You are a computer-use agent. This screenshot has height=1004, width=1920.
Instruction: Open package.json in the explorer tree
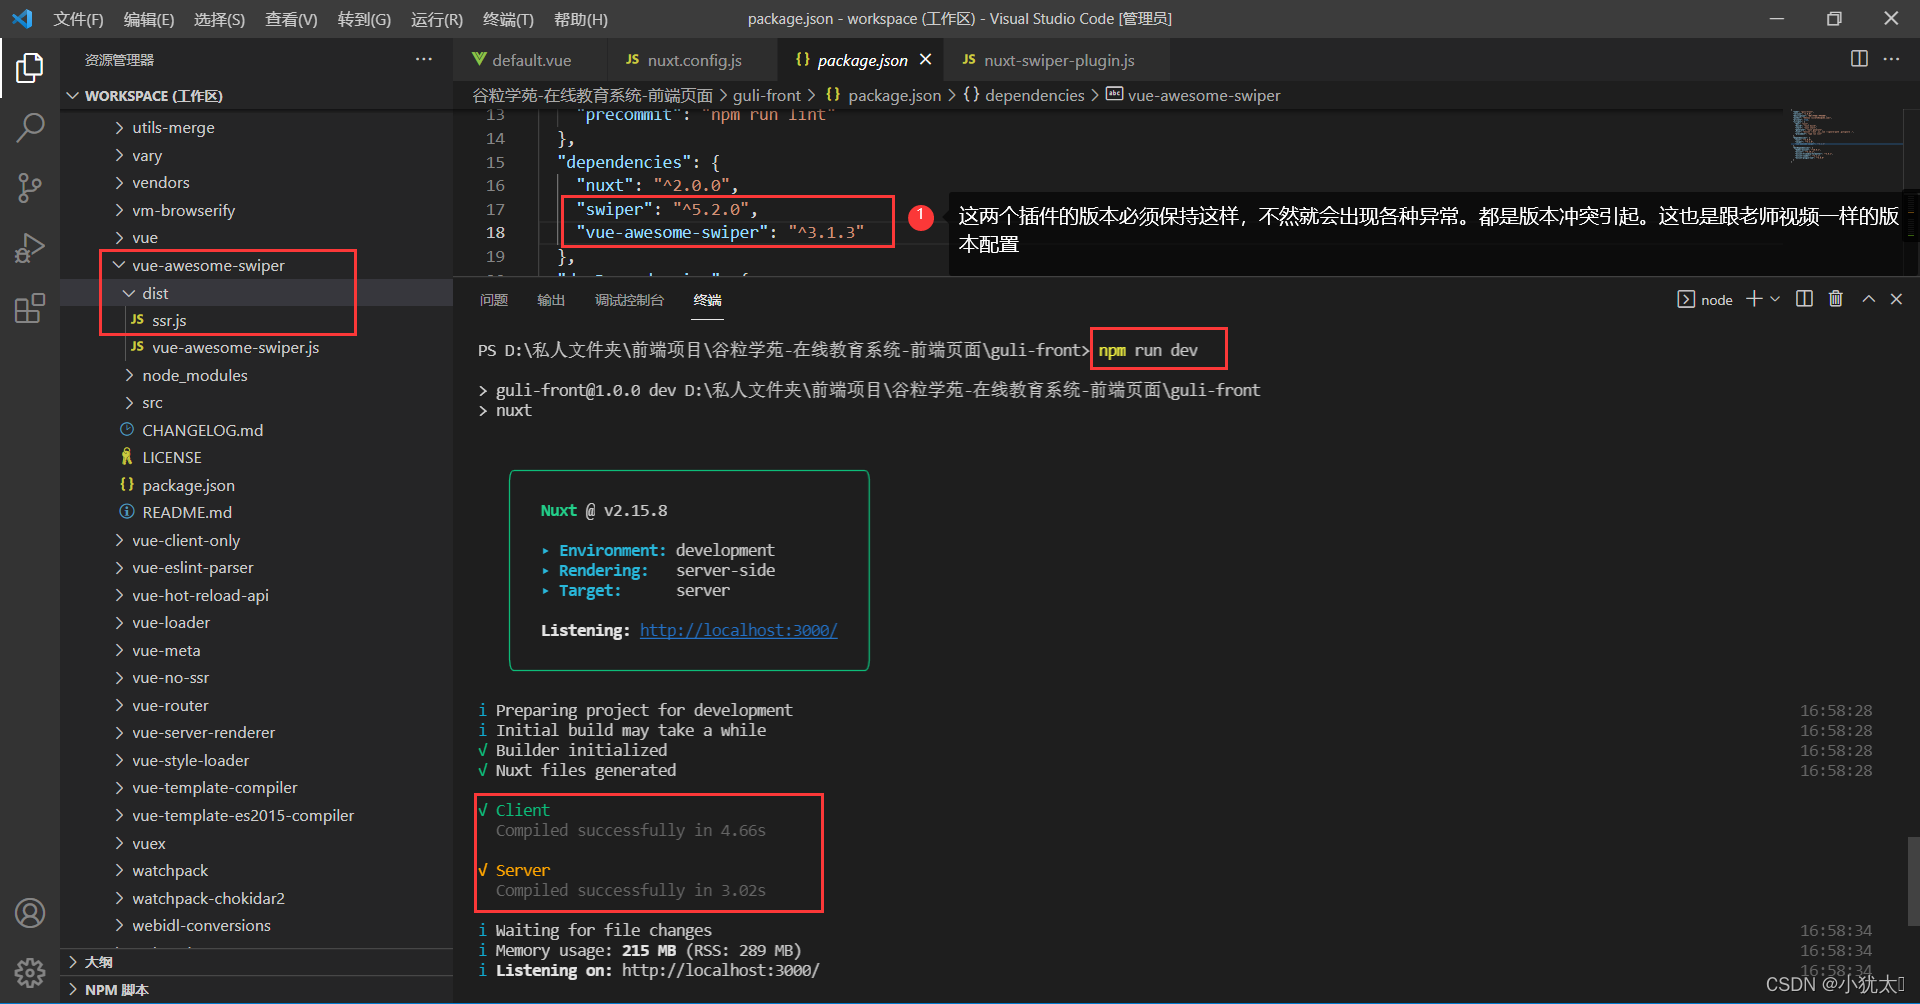pos(256,485)
